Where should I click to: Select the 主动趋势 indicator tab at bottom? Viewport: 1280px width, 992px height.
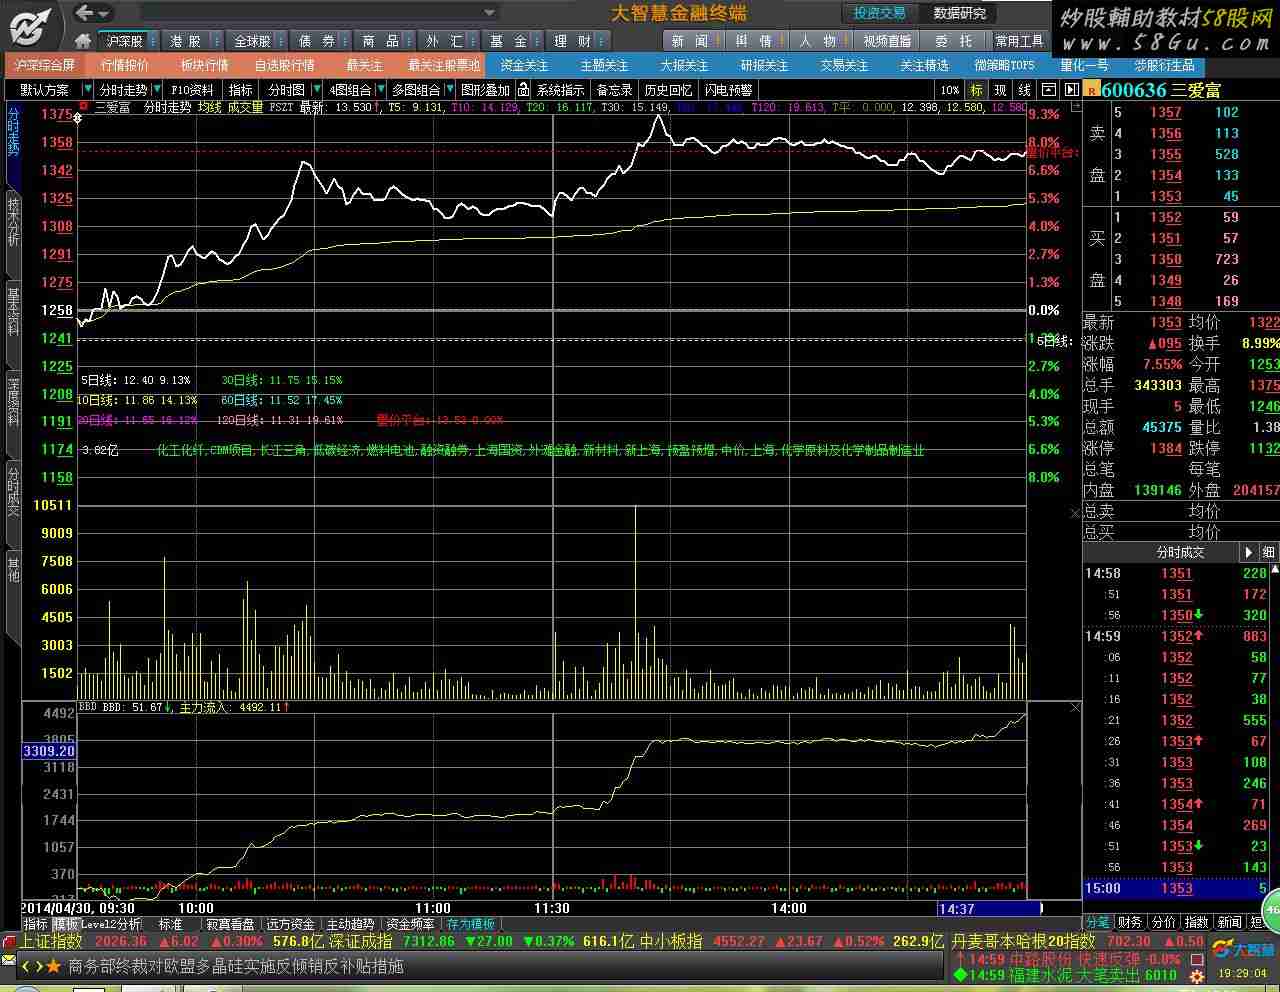[x=350, y=924]
